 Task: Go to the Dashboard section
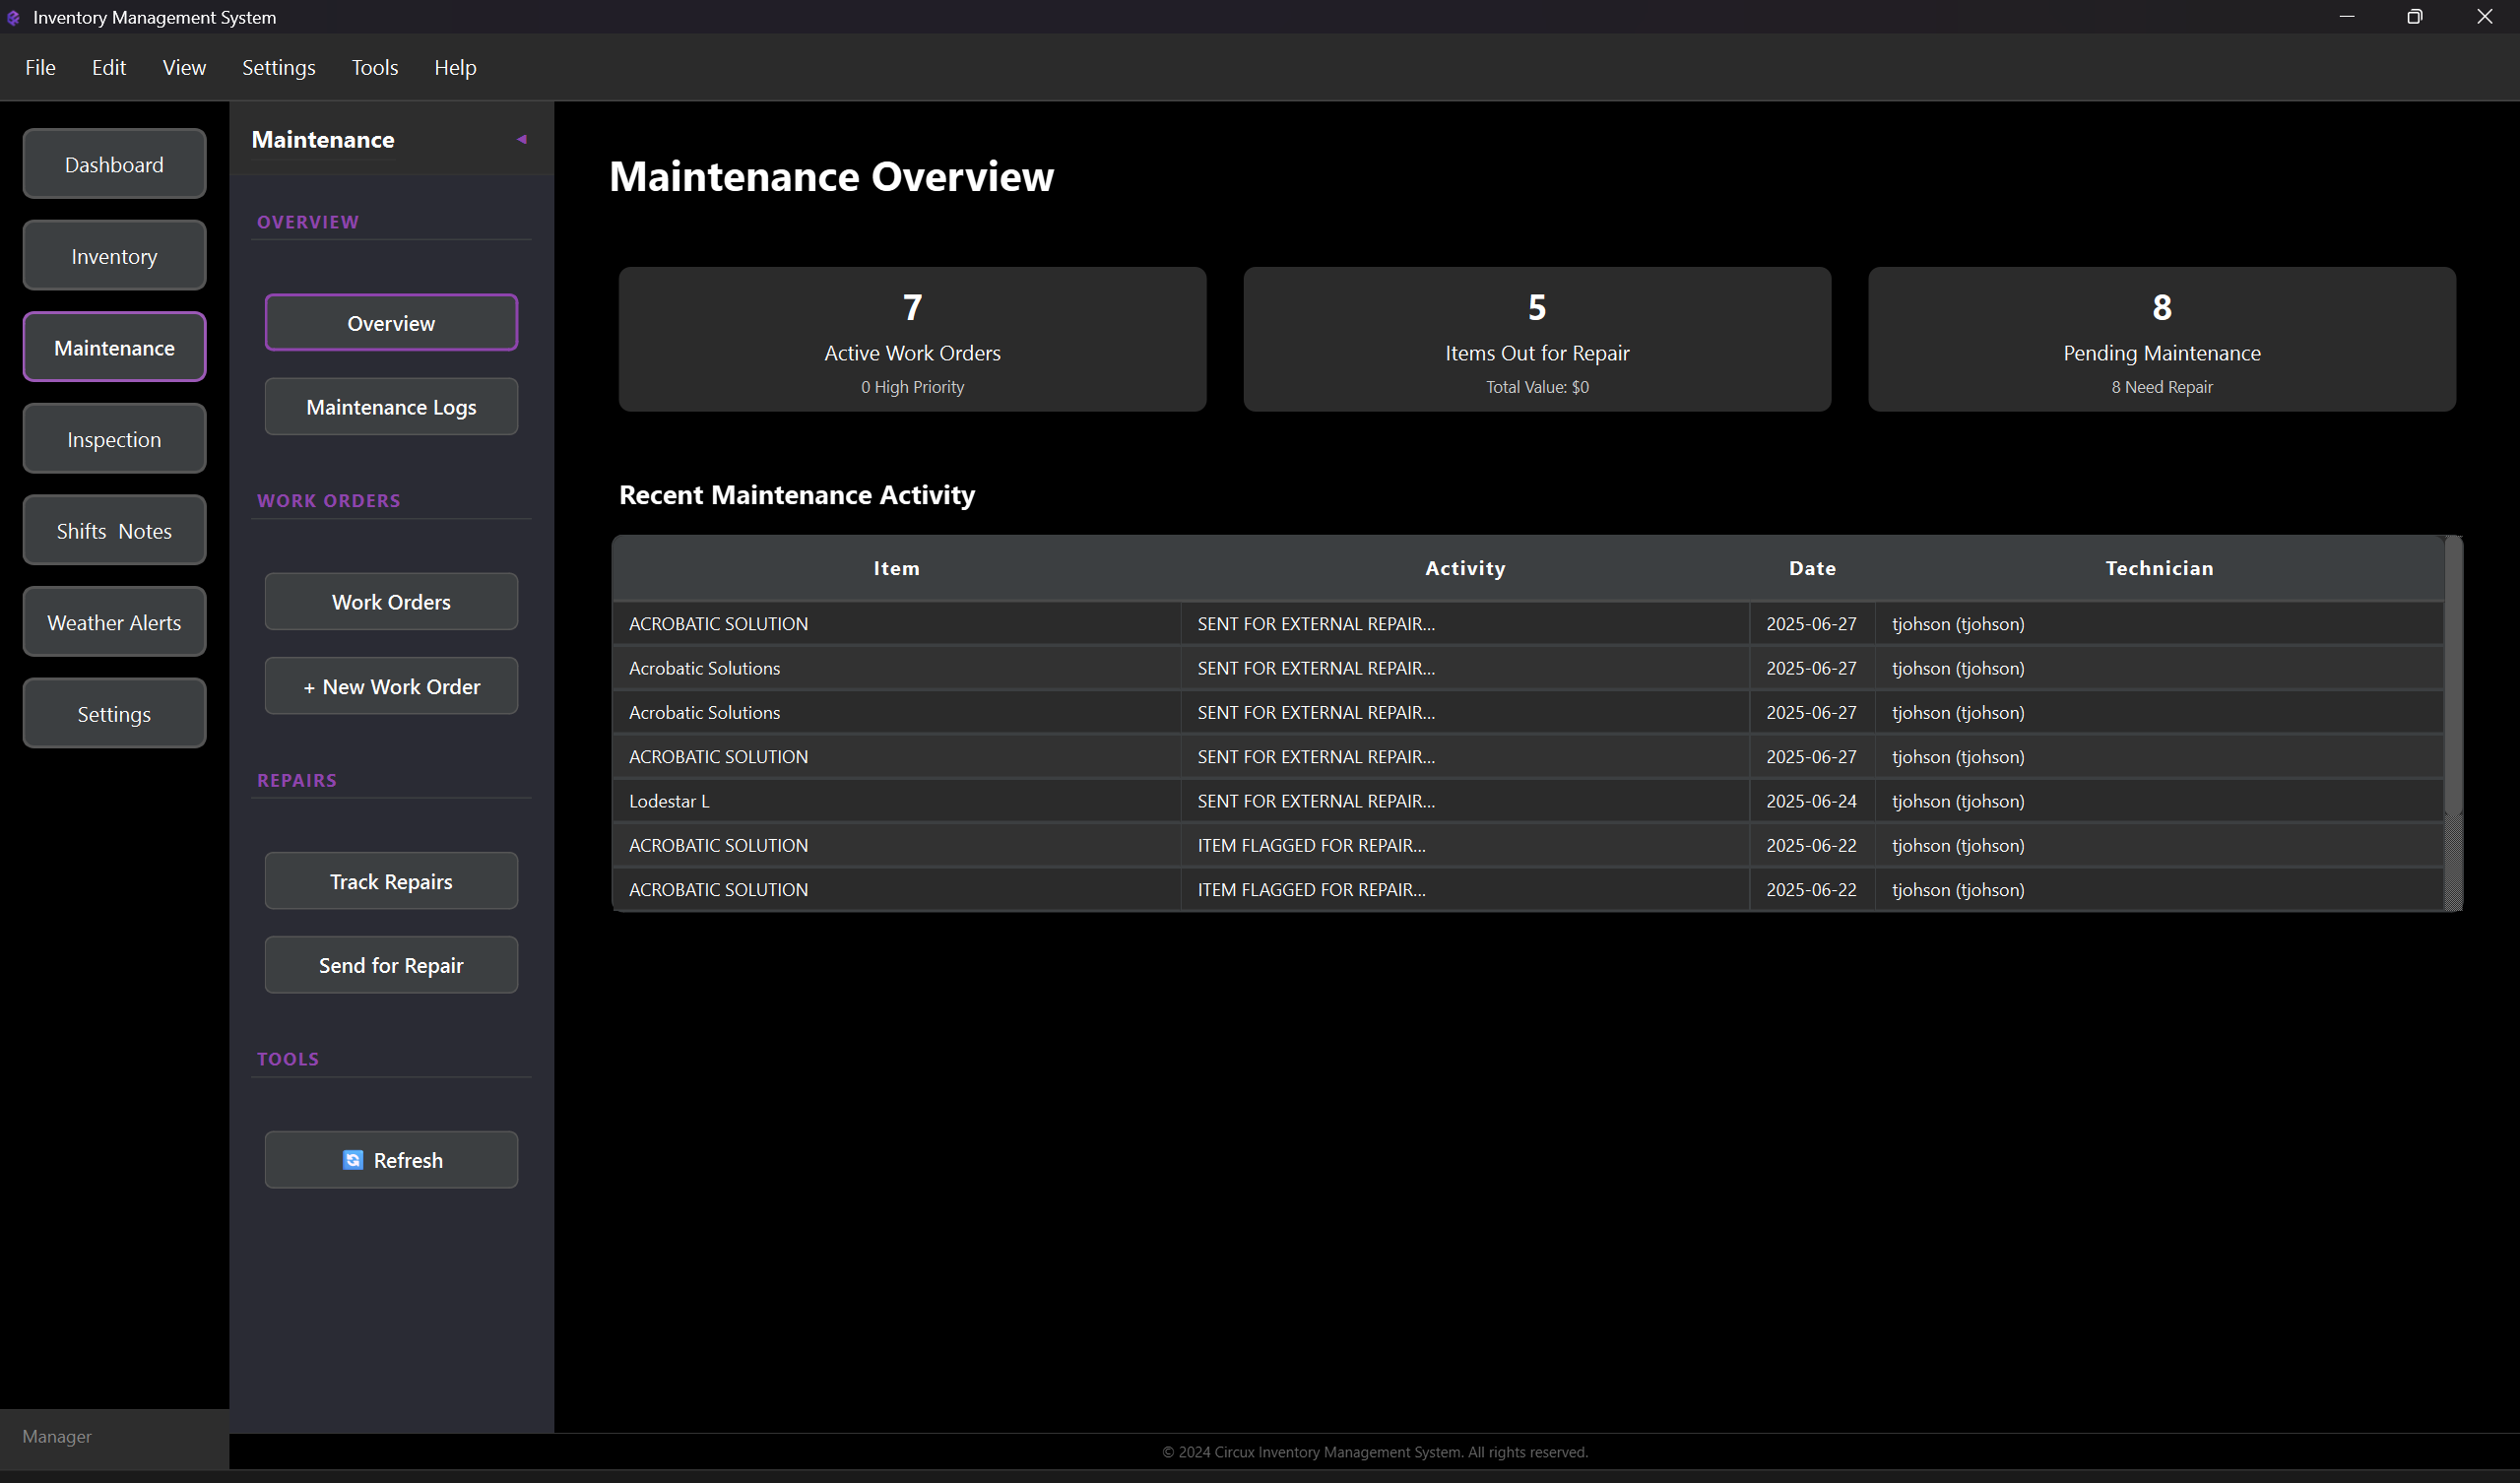click(x=114, y=164)
